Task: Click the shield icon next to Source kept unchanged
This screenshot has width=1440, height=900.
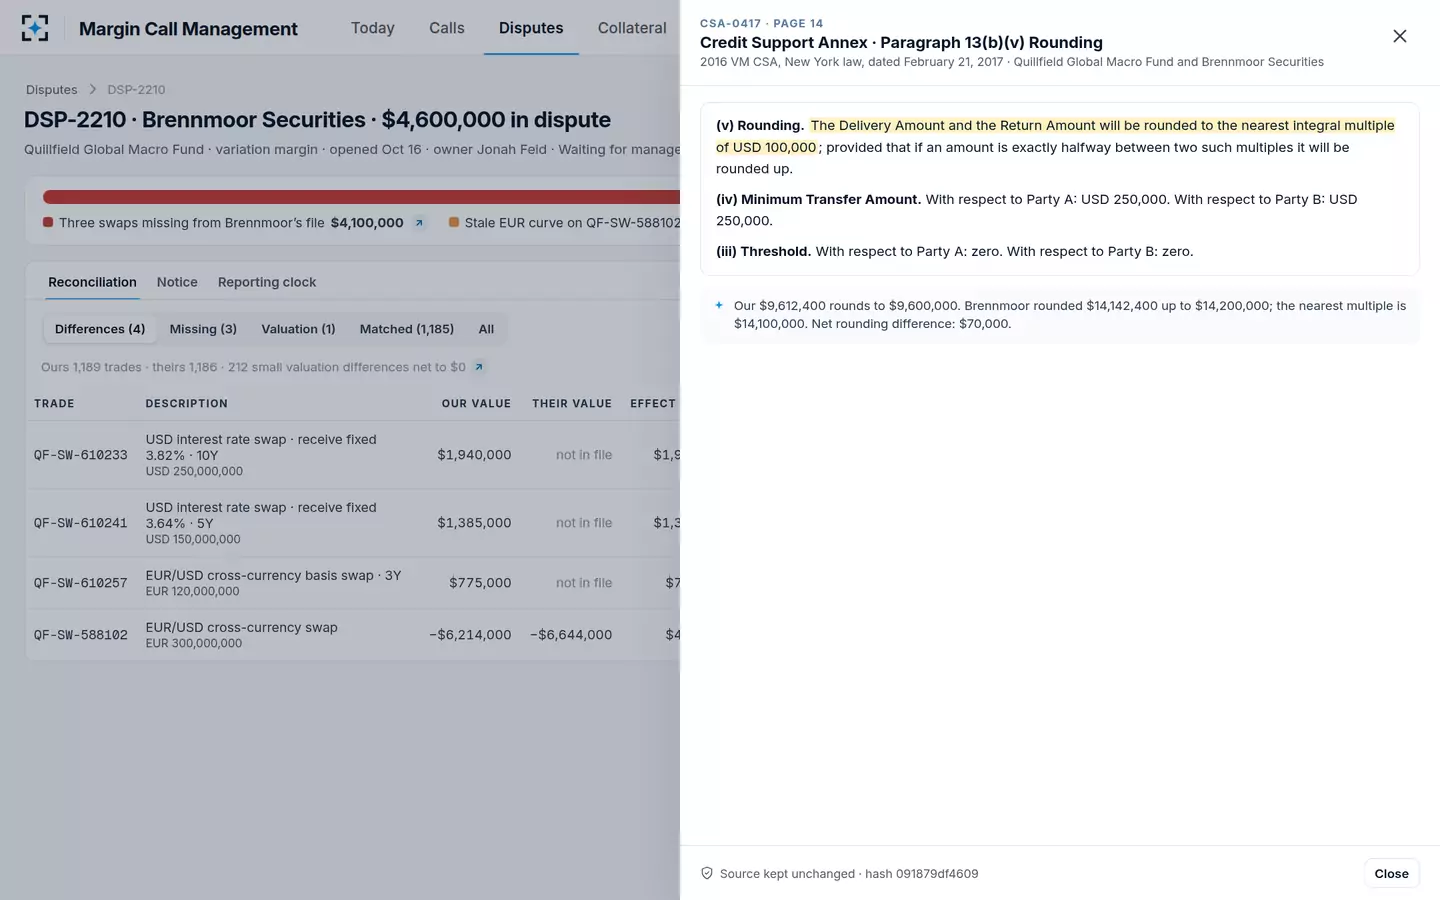Action: [x=707, y=873]
